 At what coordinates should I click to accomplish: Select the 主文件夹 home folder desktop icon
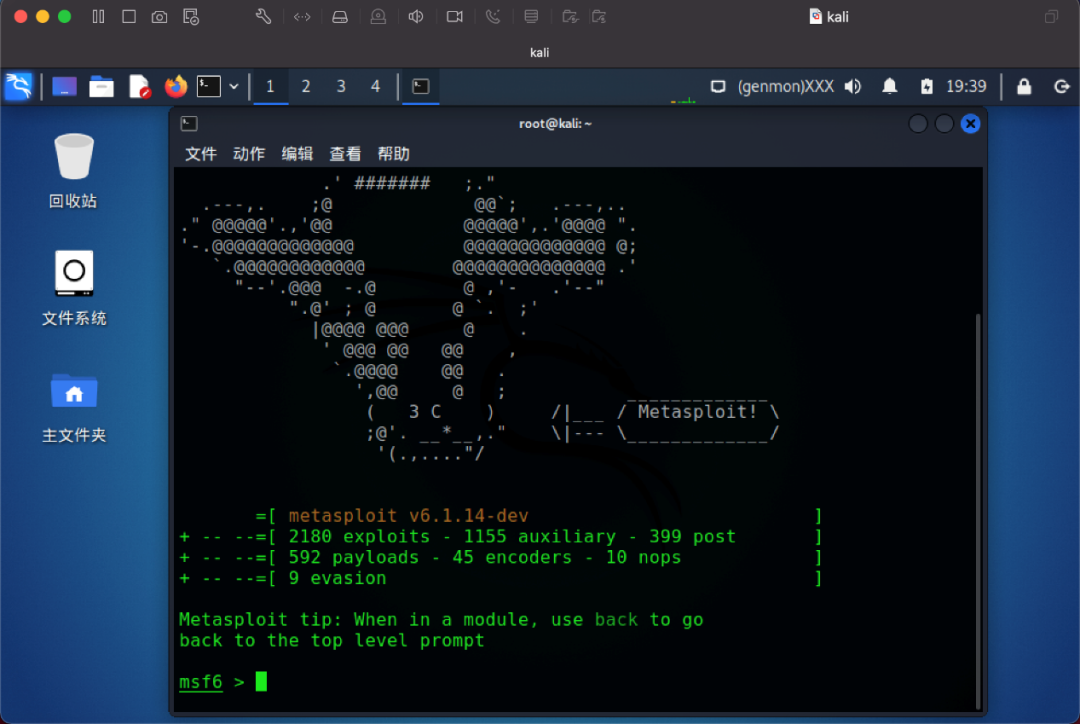pos(74,406)
